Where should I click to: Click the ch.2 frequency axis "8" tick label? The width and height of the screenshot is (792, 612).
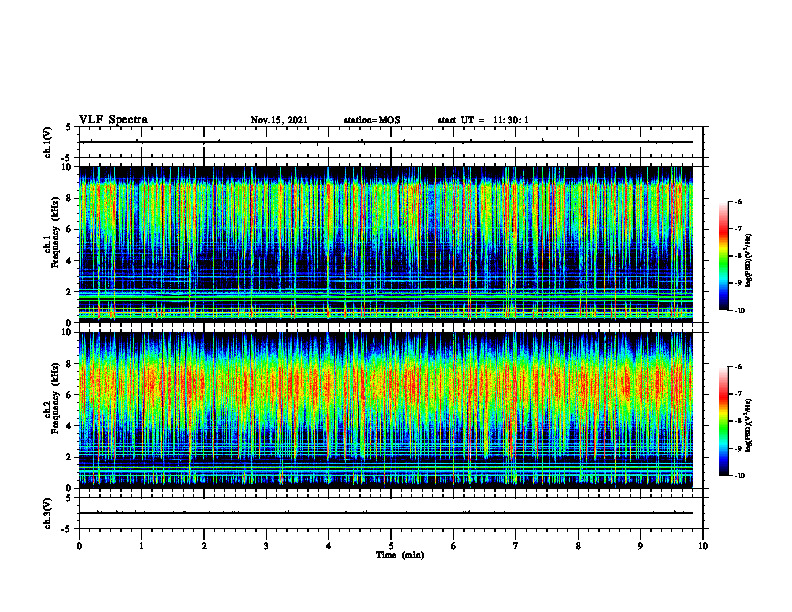click(x=70, y=364)
